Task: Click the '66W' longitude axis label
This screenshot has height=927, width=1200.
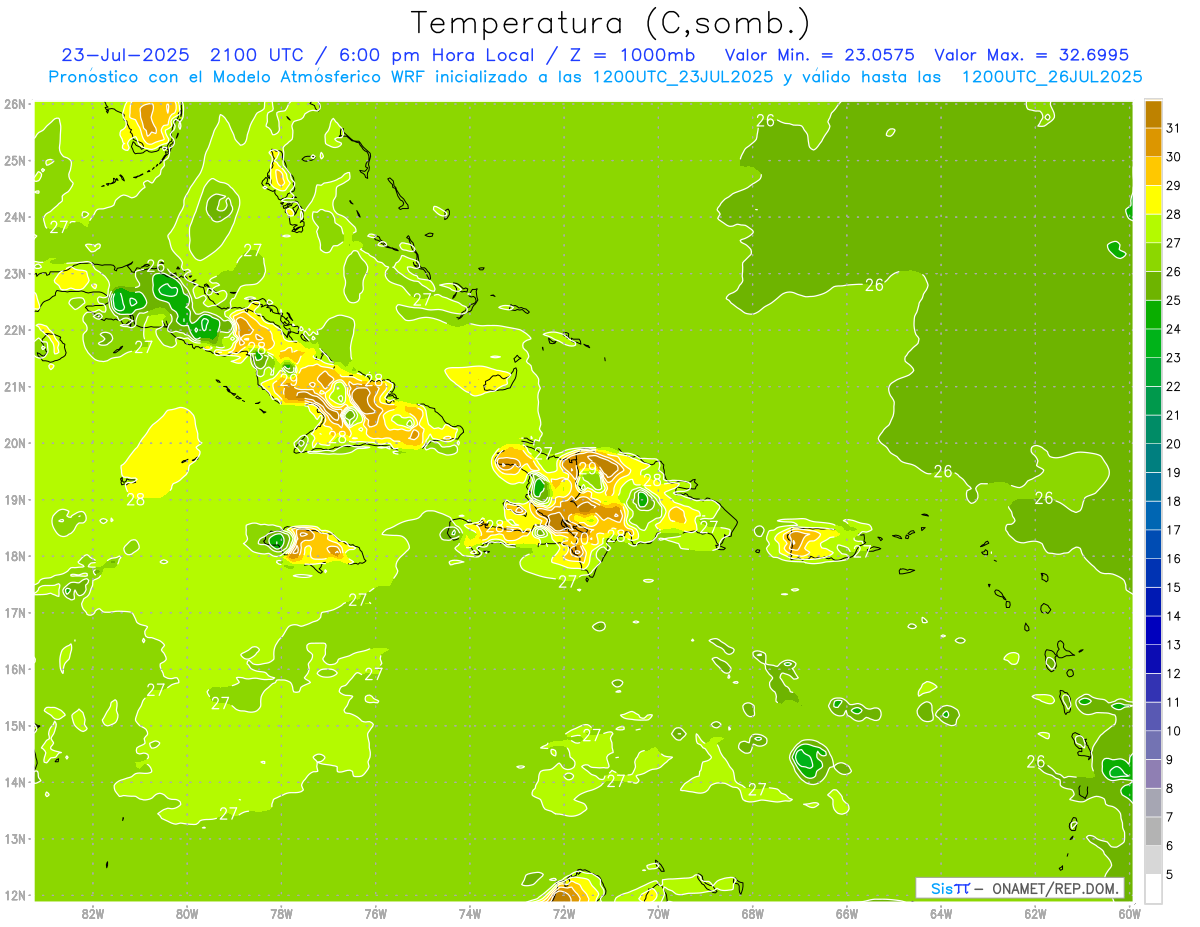Action: (x=846, y=914)
